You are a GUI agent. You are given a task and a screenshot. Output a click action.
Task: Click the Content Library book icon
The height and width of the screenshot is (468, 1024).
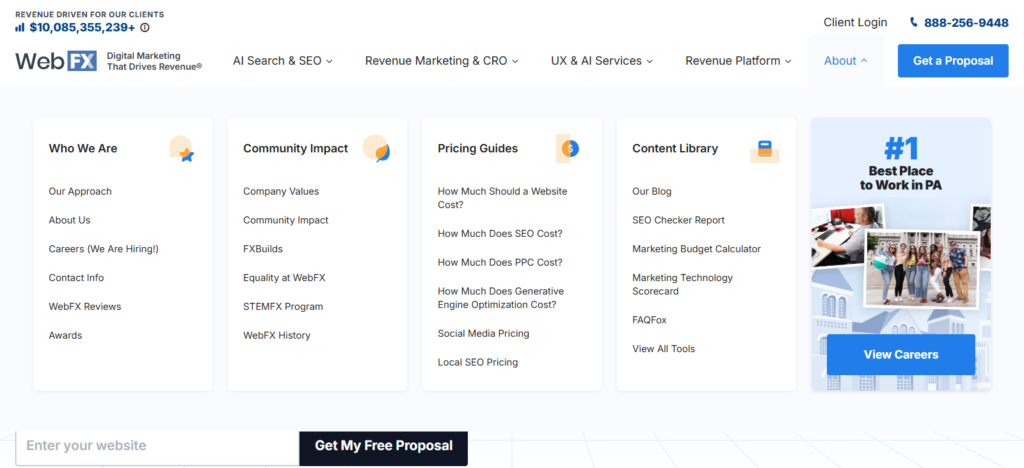[x=765, y=151]
